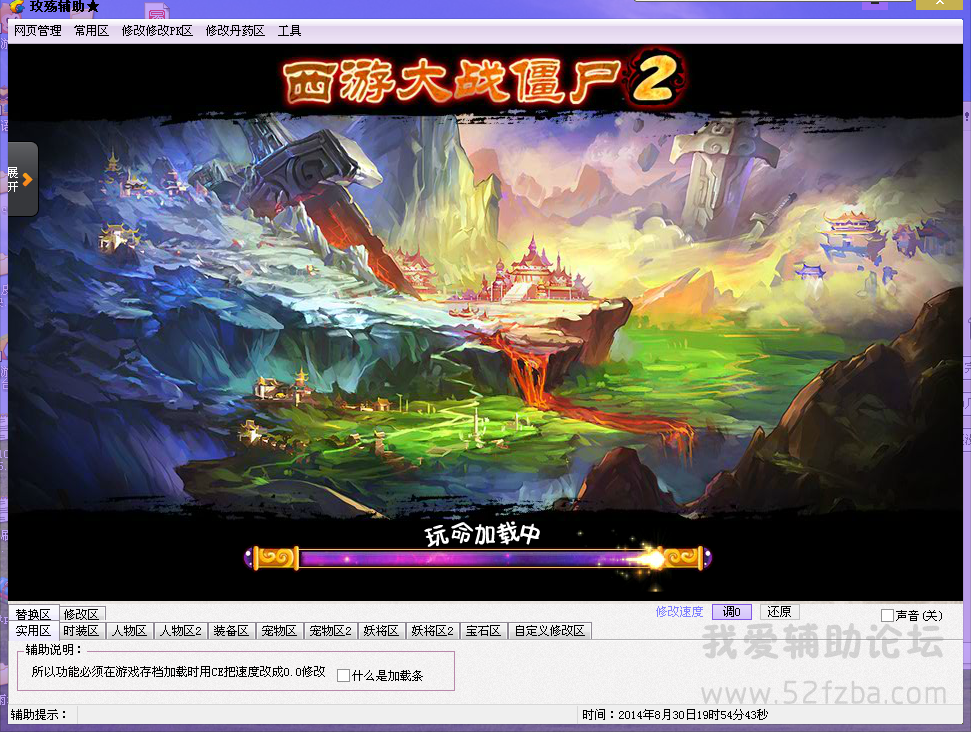This screenshot has width=971, height=732.
Task: Choose the 妖将区2 tab
Action: 433,630
